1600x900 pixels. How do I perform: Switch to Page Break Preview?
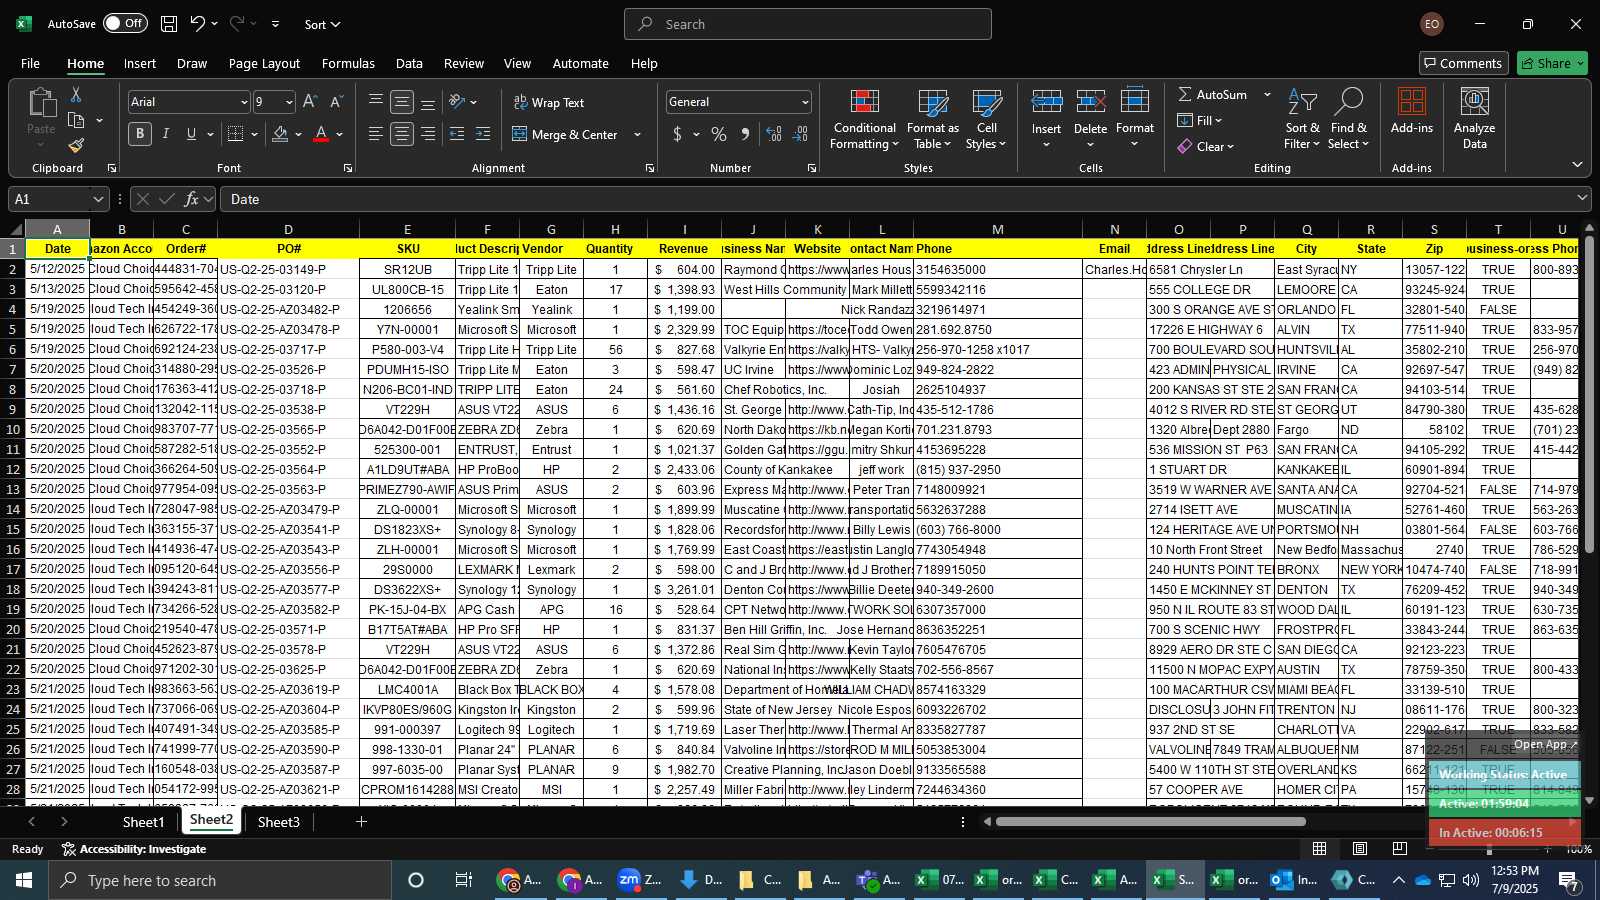pyautogui.click(x=1399, y=849)
